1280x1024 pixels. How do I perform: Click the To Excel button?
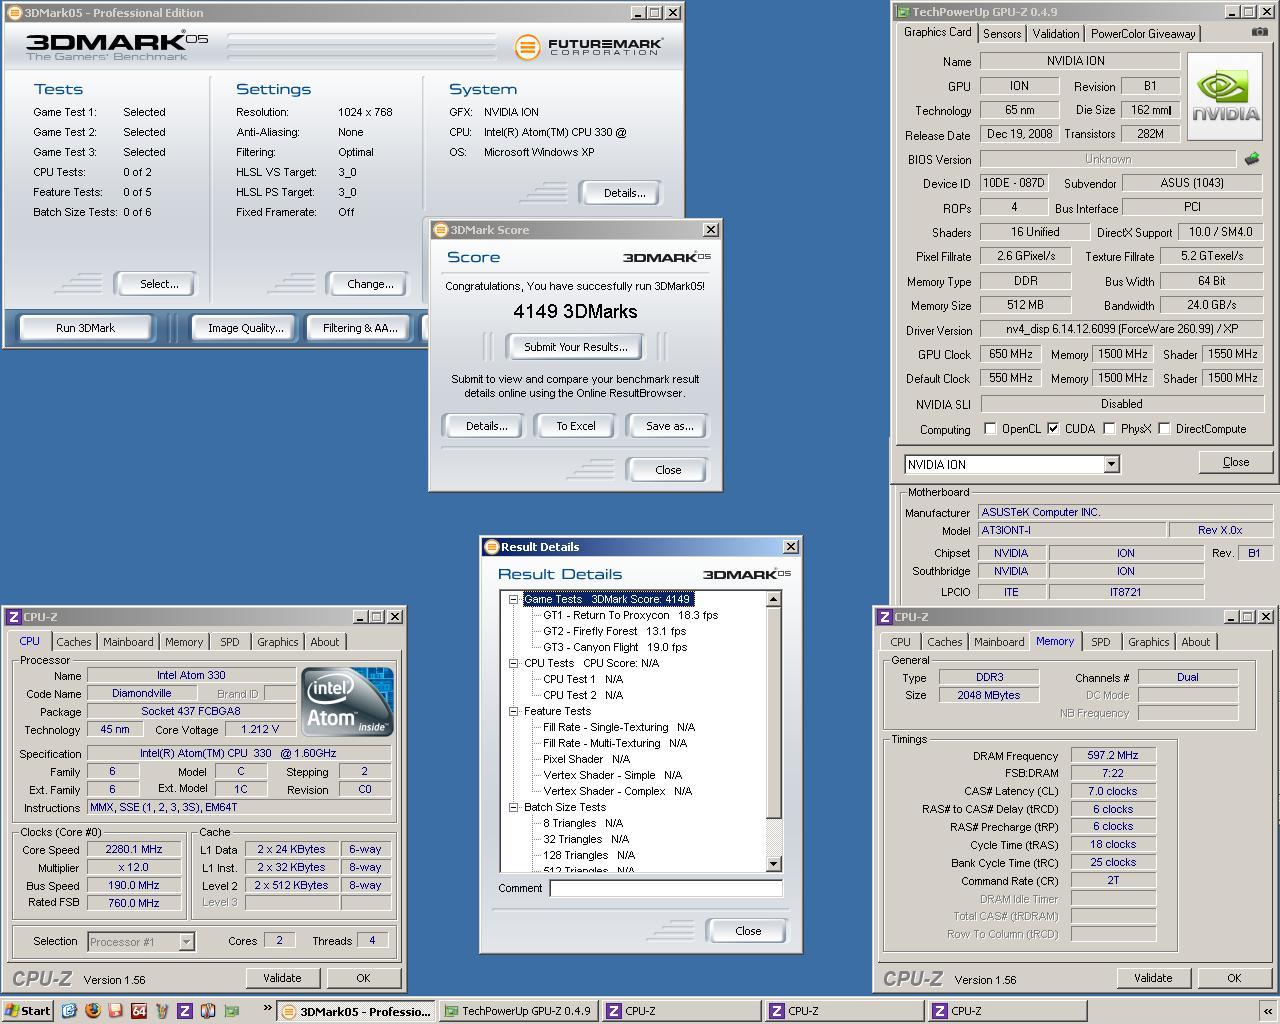[x=576, y=426]
